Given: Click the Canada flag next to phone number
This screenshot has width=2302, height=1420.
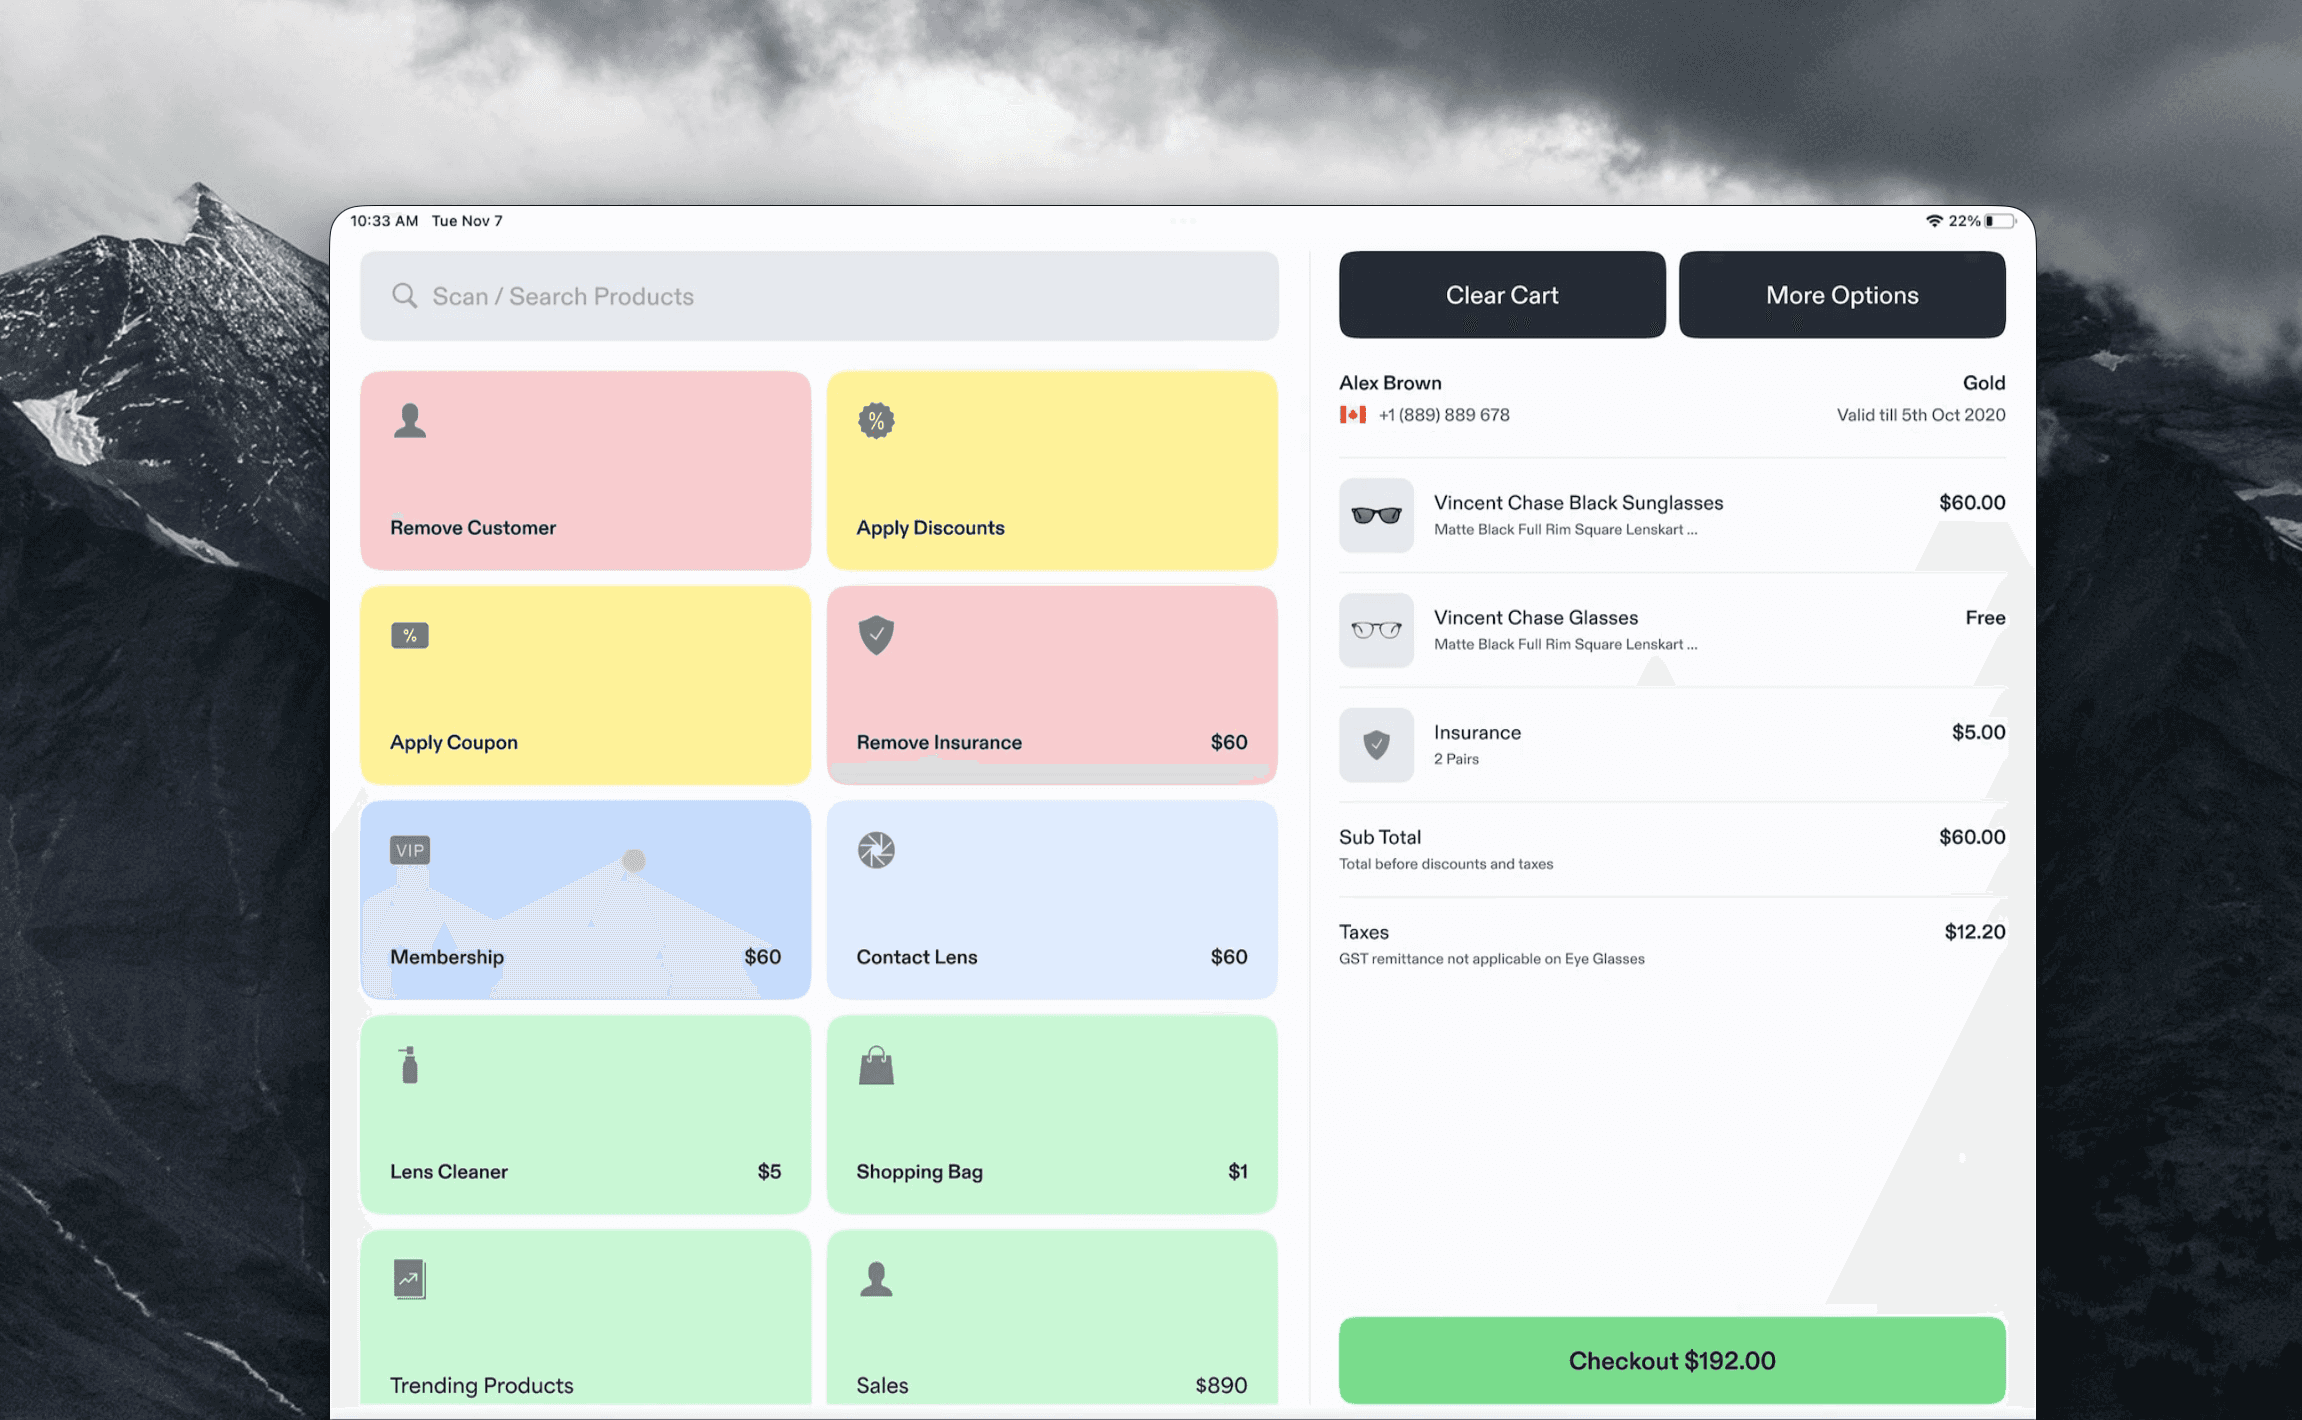Looking at the screenshot, I should [x=1352, y=415].
